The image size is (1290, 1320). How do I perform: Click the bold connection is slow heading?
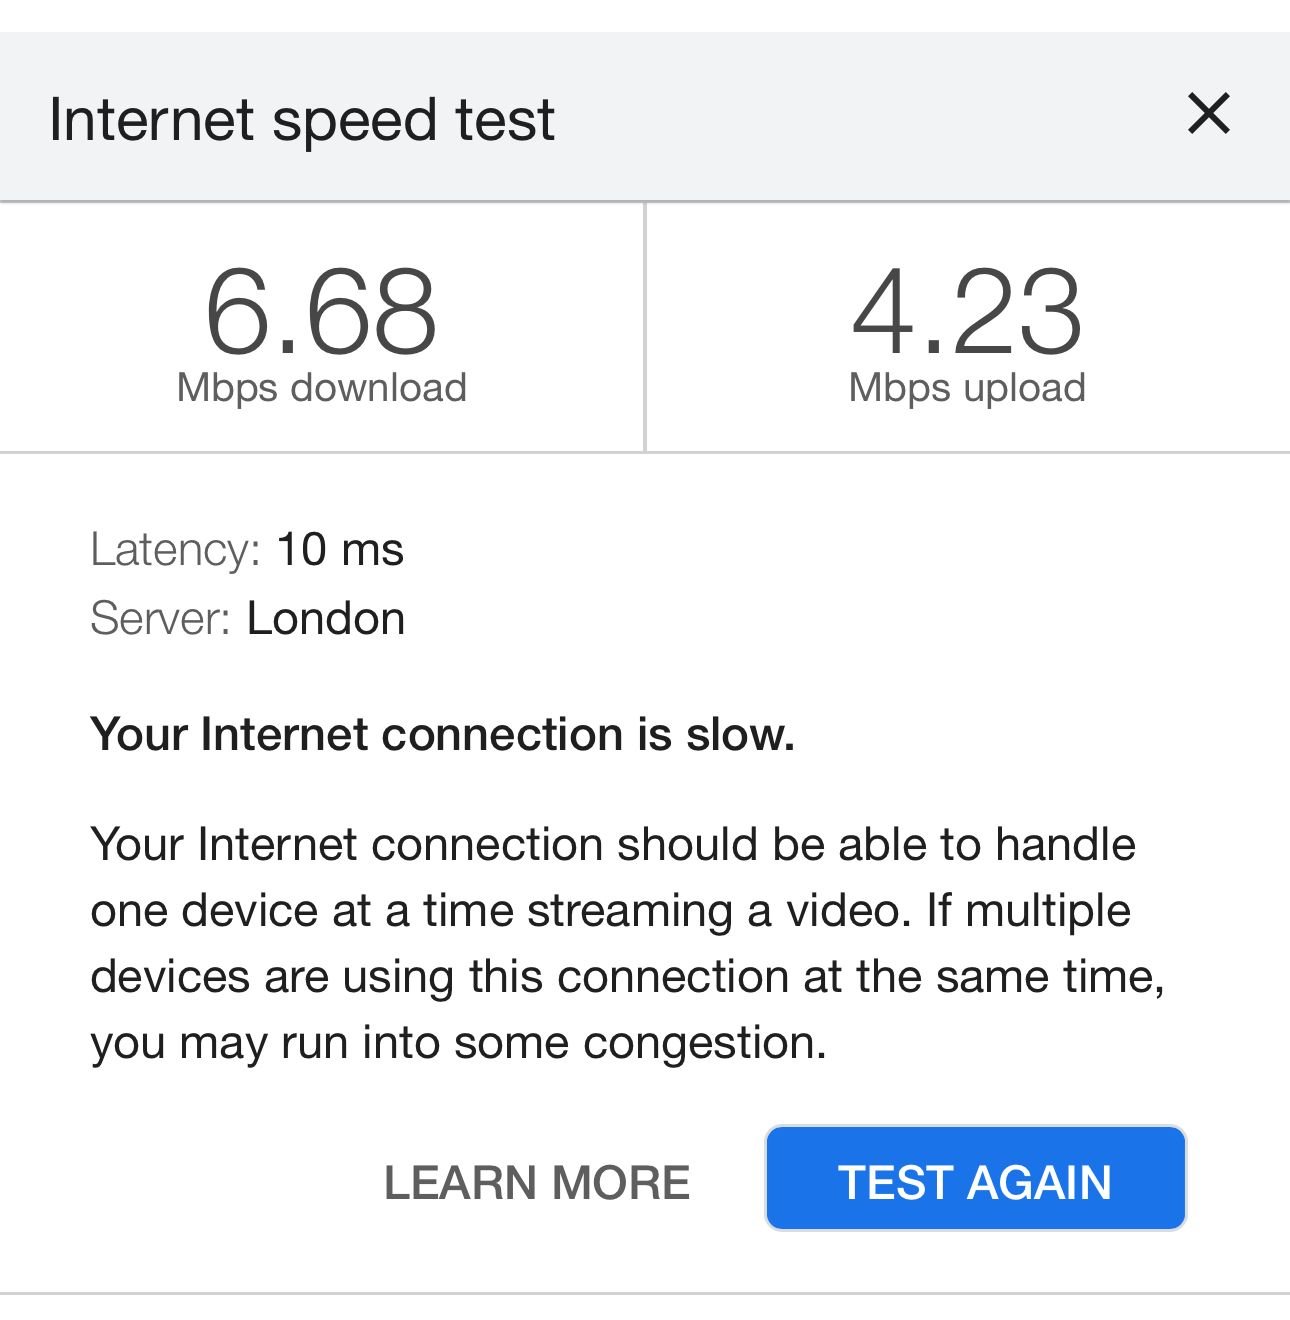point(442,735)
